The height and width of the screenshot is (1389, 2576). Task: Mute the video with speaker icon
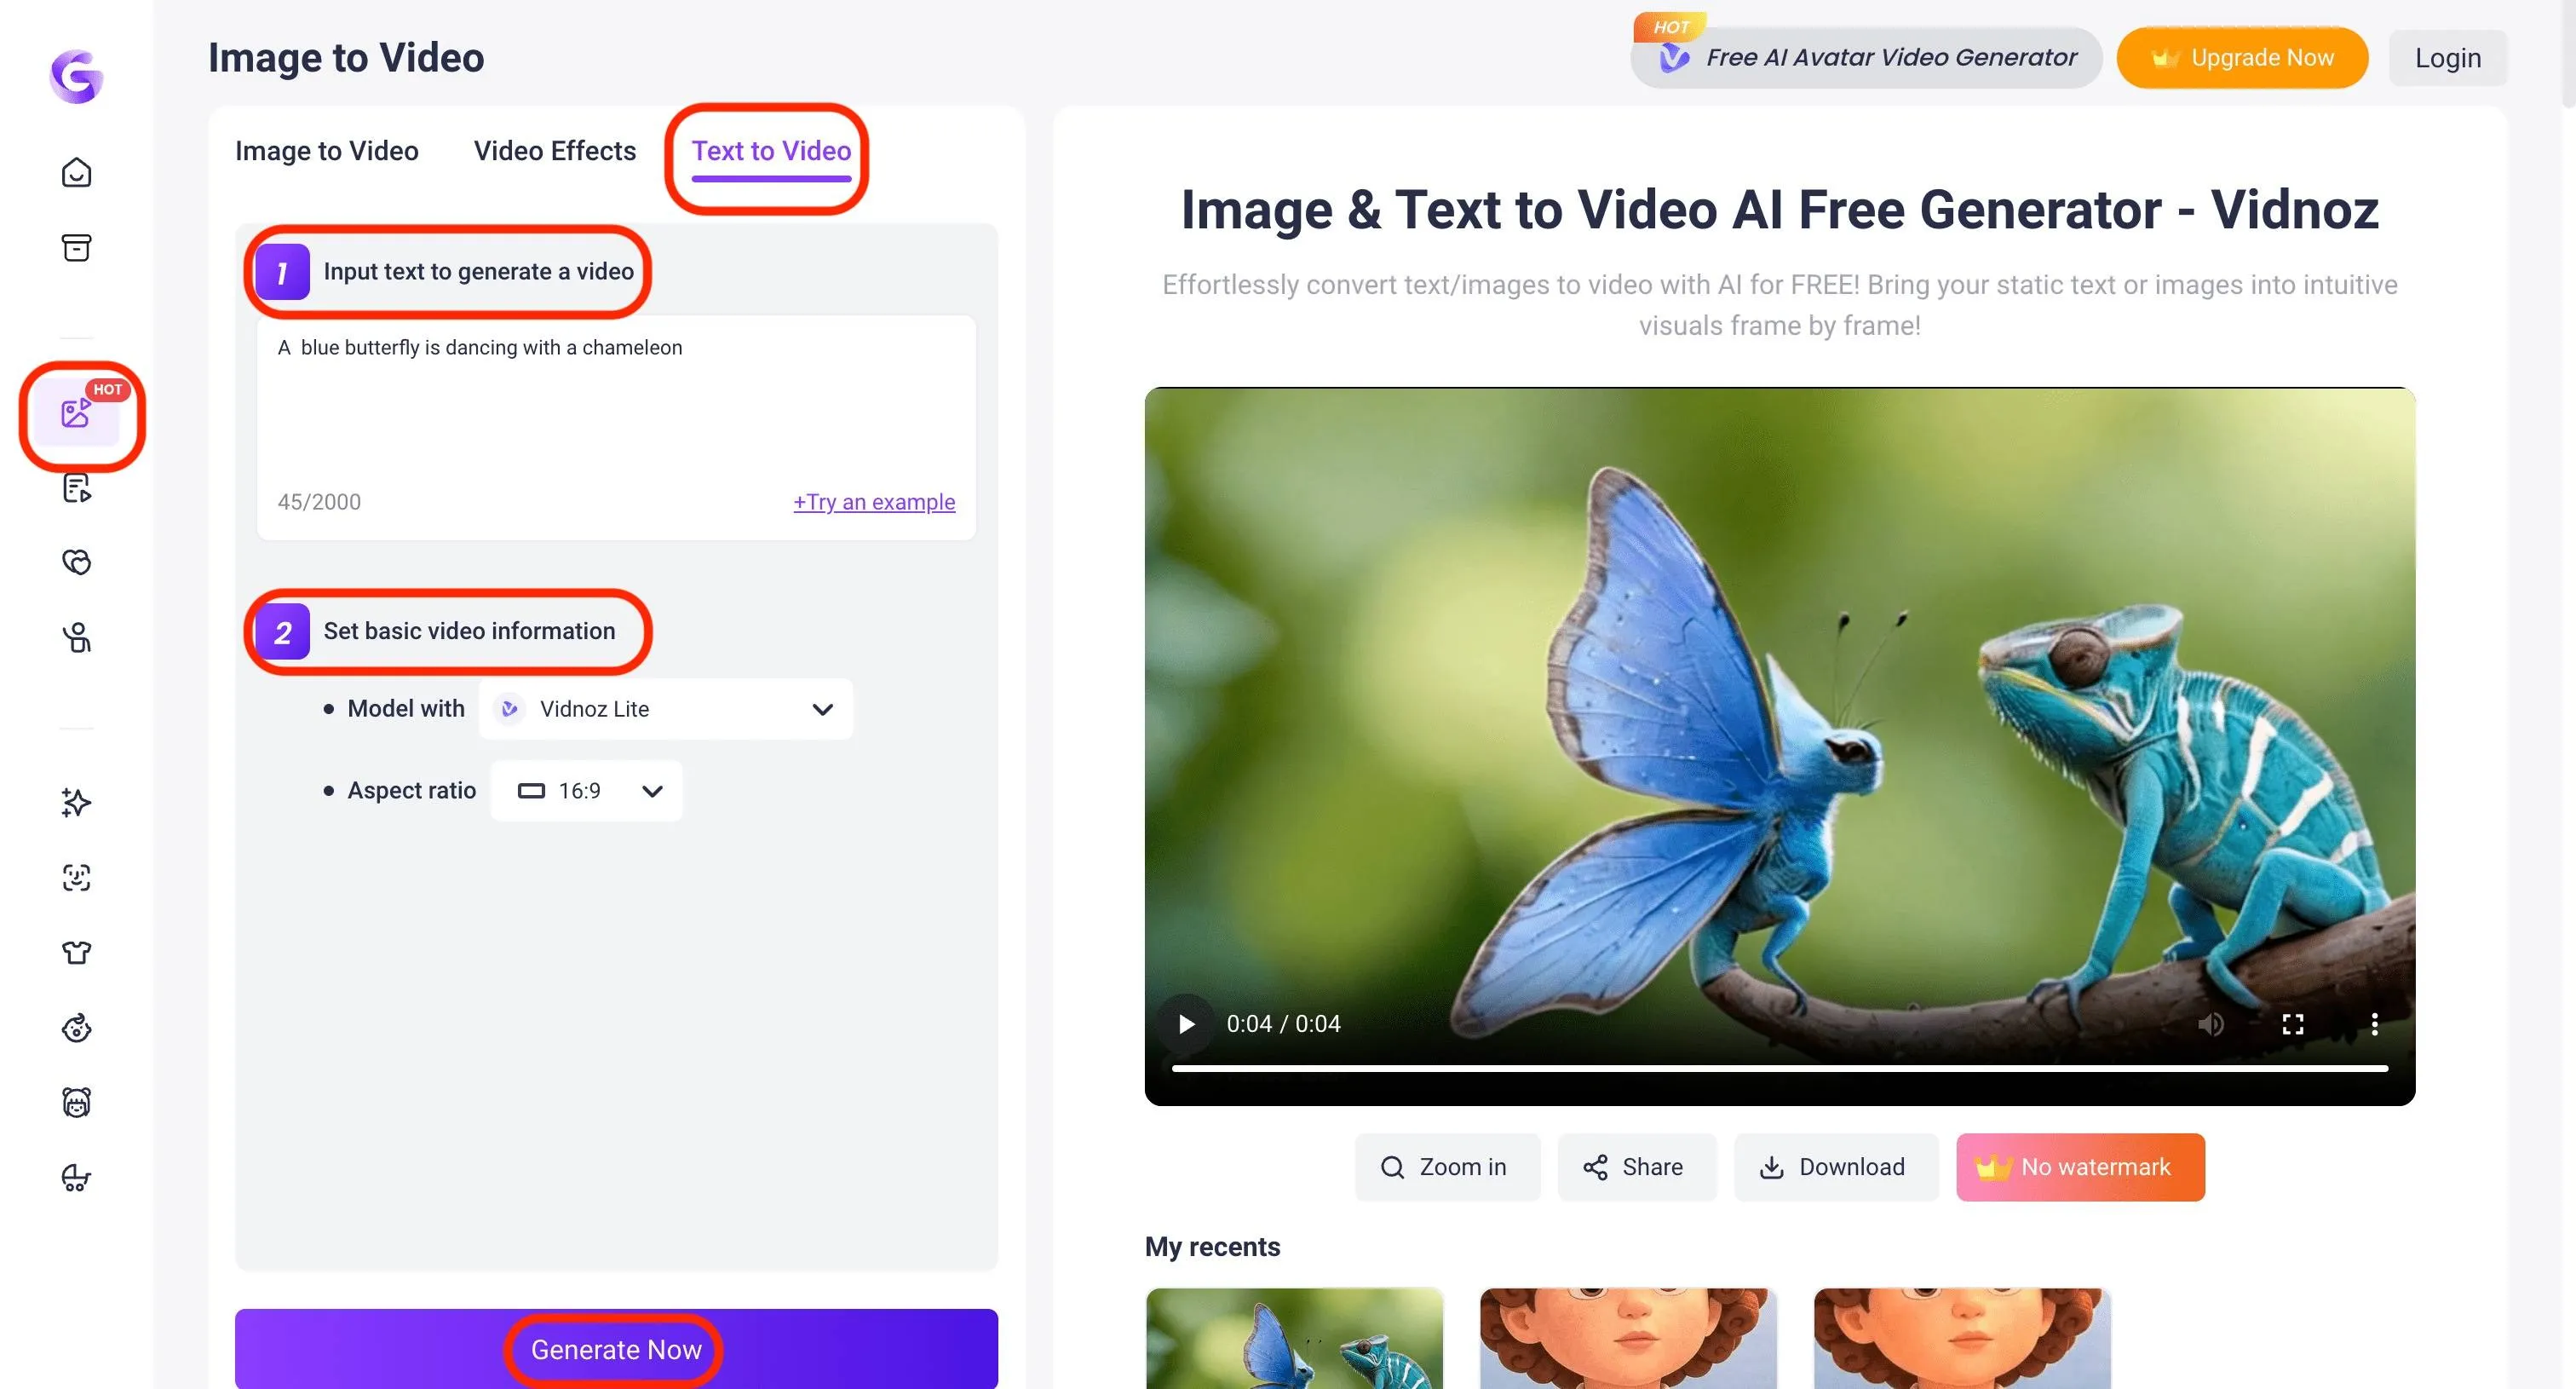pyautogui.click(x=2210, y=1024)
